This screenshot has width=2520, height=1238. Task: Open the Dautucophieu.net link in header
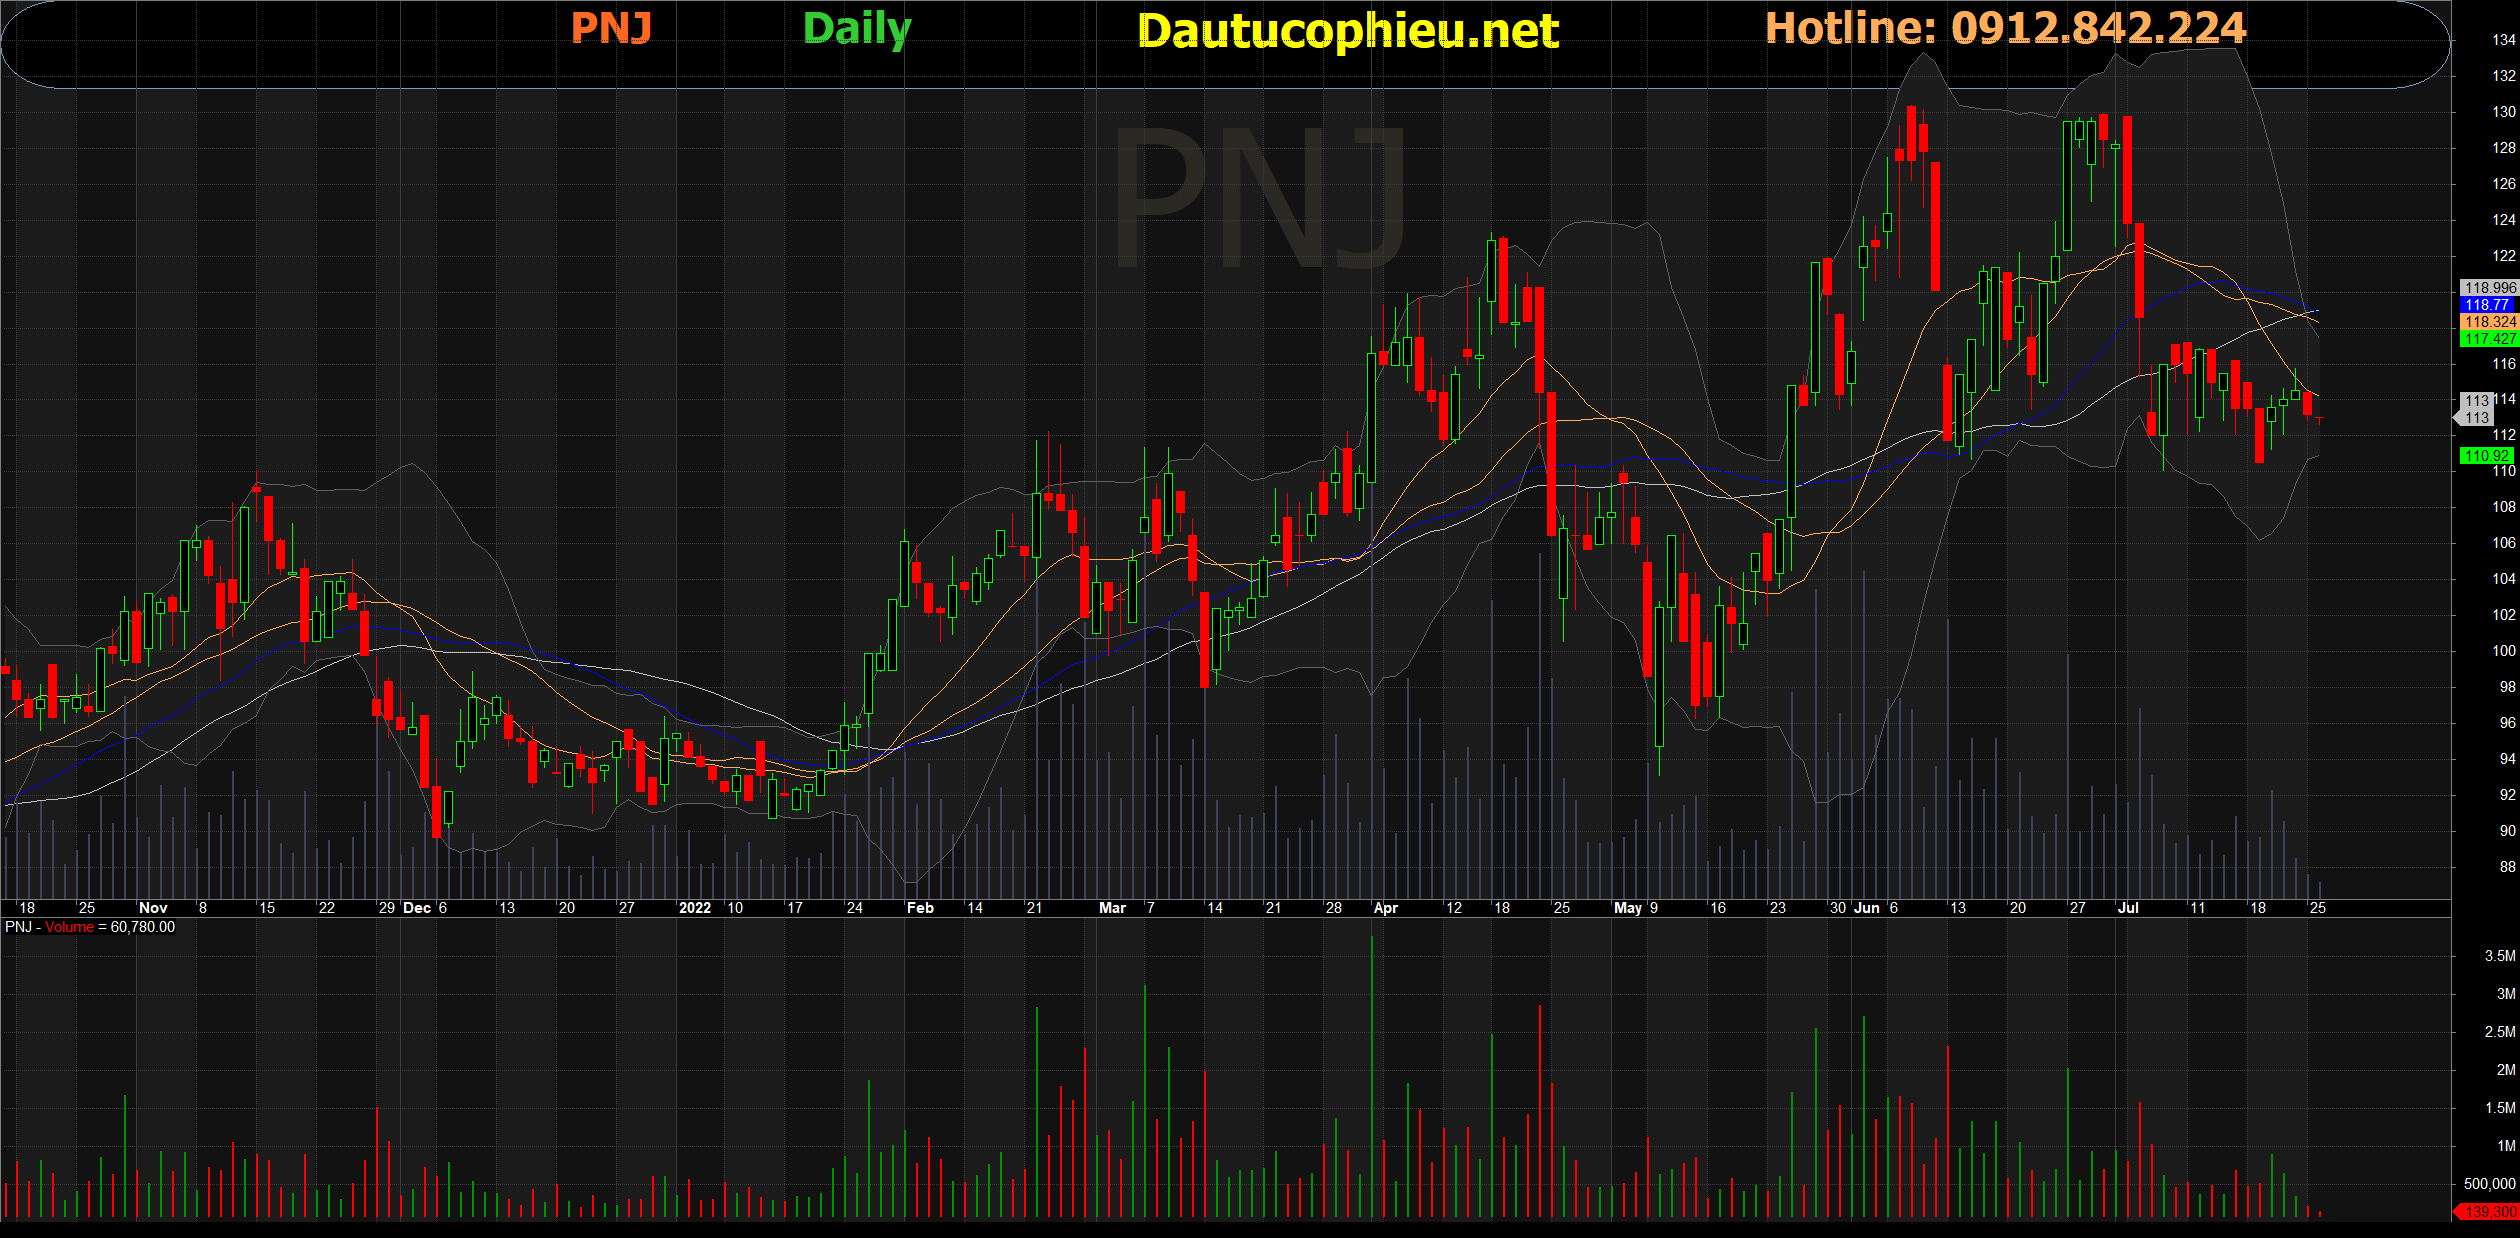tap(1348, 31)
